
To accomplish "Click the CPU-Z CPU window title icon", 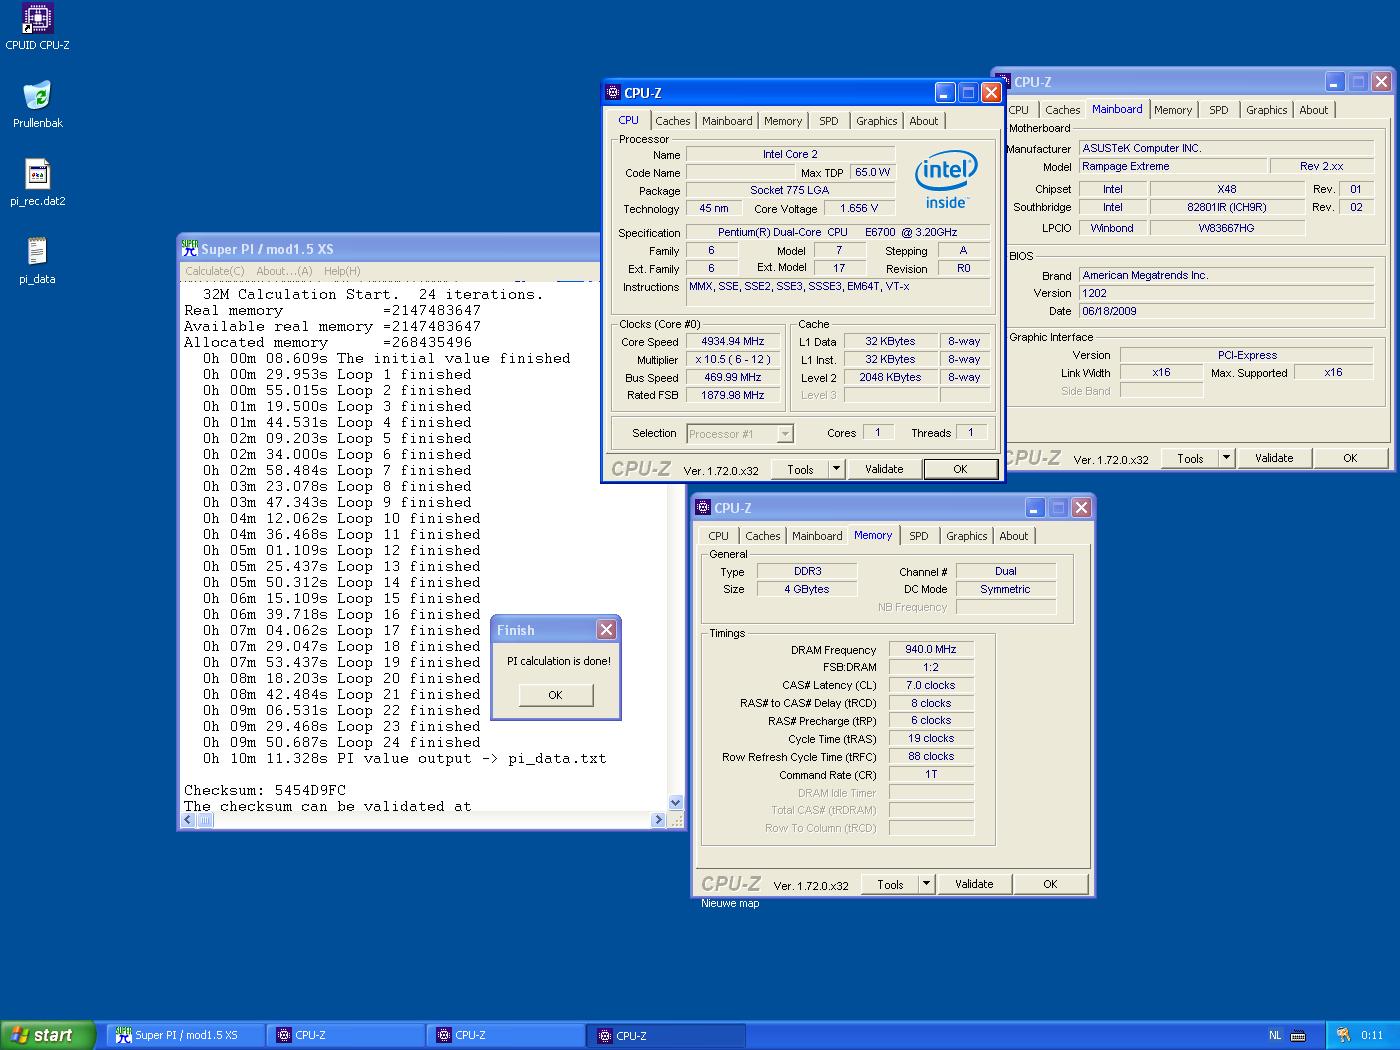I will click(x=613, y=93).
